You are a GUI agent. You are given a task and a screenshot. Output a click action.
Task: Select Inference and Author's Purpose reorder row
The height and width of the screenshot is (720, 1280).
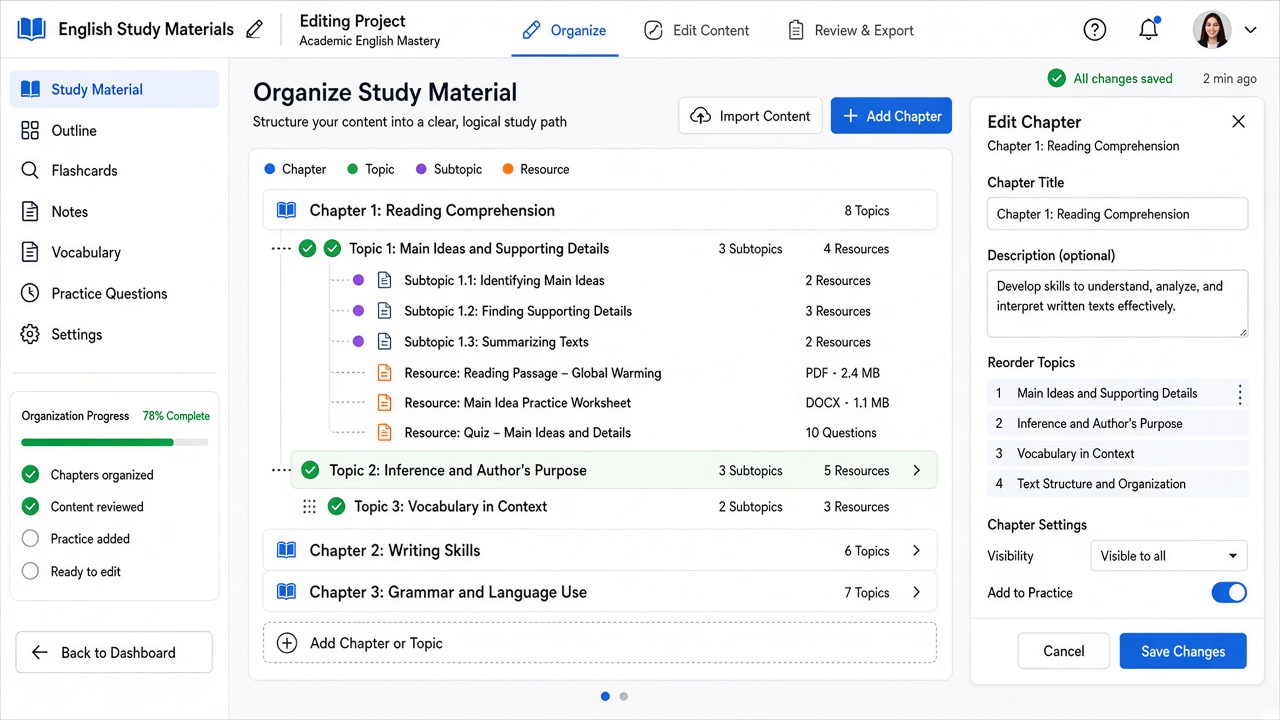click(1117, 424)
